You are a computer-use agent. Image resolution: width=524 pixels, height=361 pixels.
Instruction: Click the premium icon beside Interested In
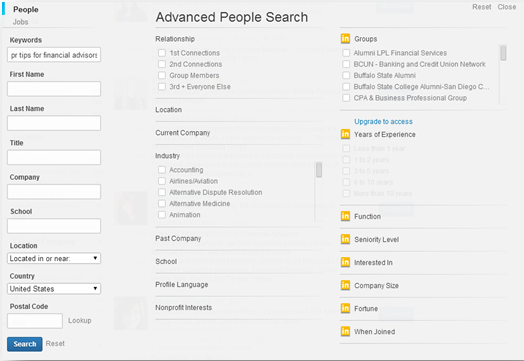(345, 262)
